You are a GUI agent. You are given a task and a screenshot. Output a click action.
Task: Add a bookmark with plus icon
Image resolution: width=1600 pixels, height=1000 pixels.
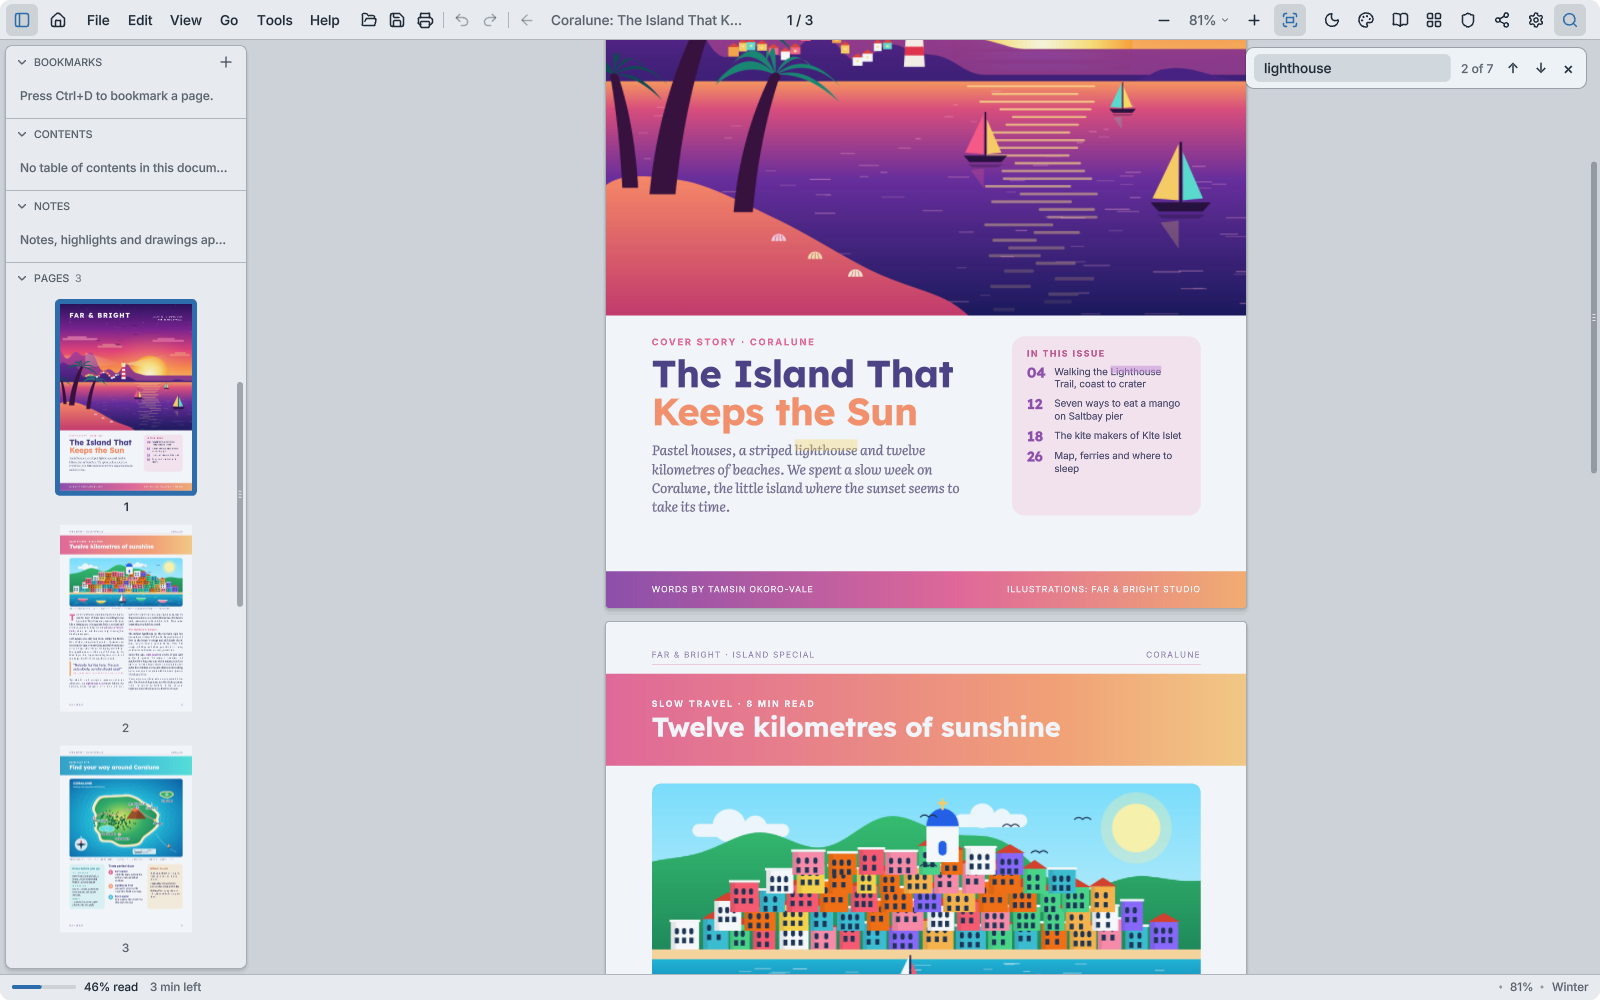[226, 62]
